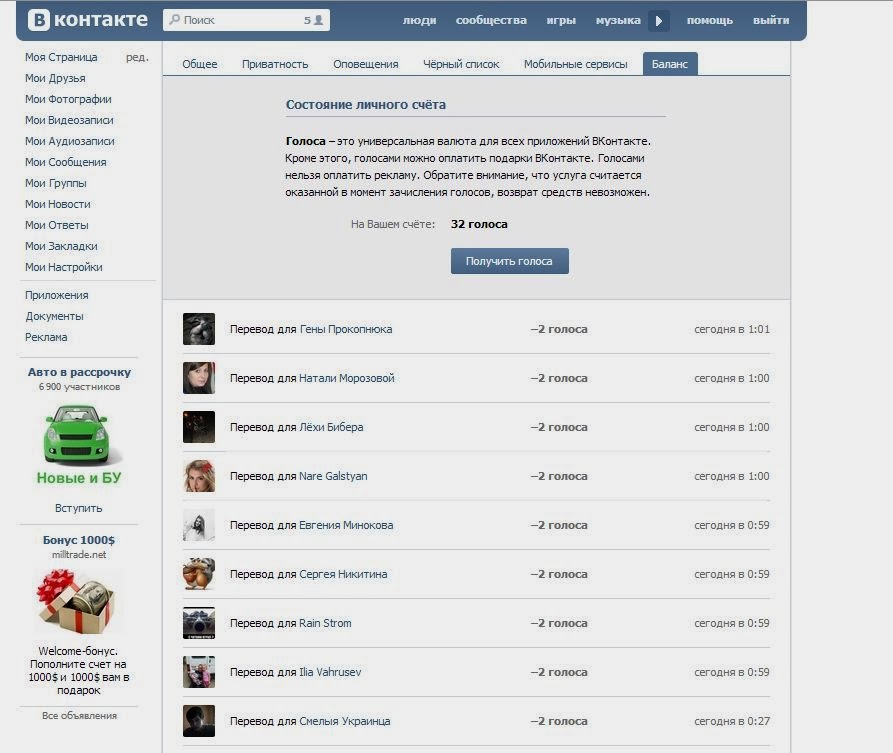The width and height of the screenshot is (893, 753).
Task: Open profile link Евгения Минокова
Action: point(346,525)
